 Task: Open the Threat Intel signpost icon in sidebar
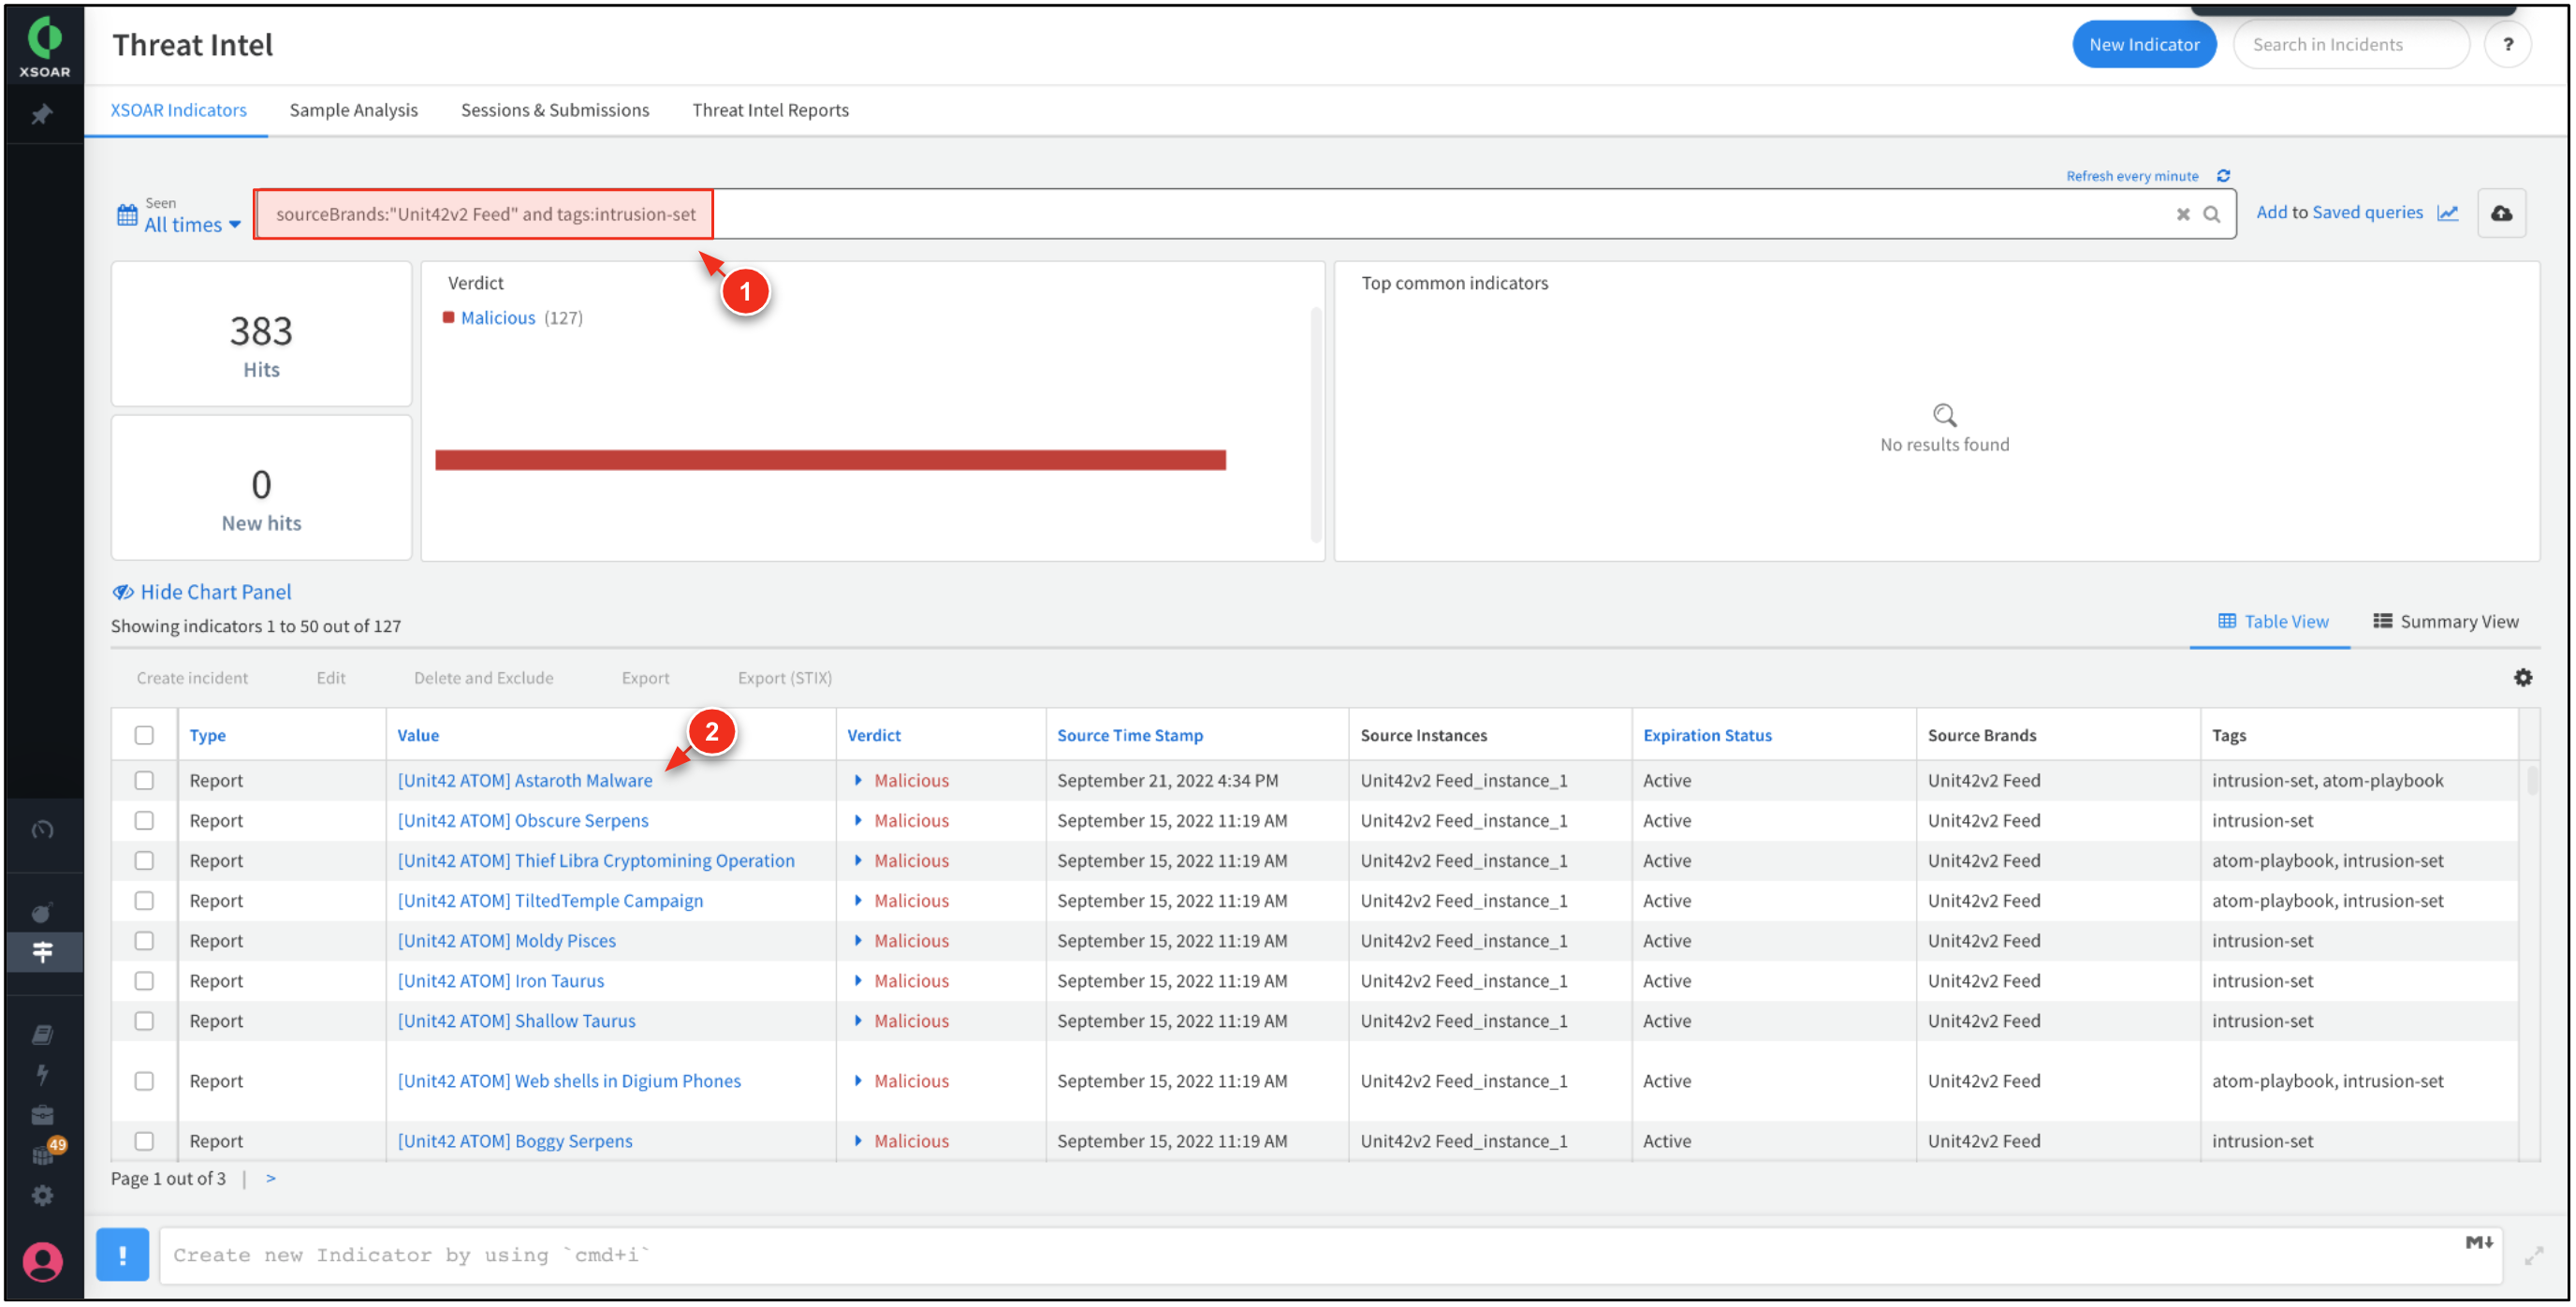point(42,952)
